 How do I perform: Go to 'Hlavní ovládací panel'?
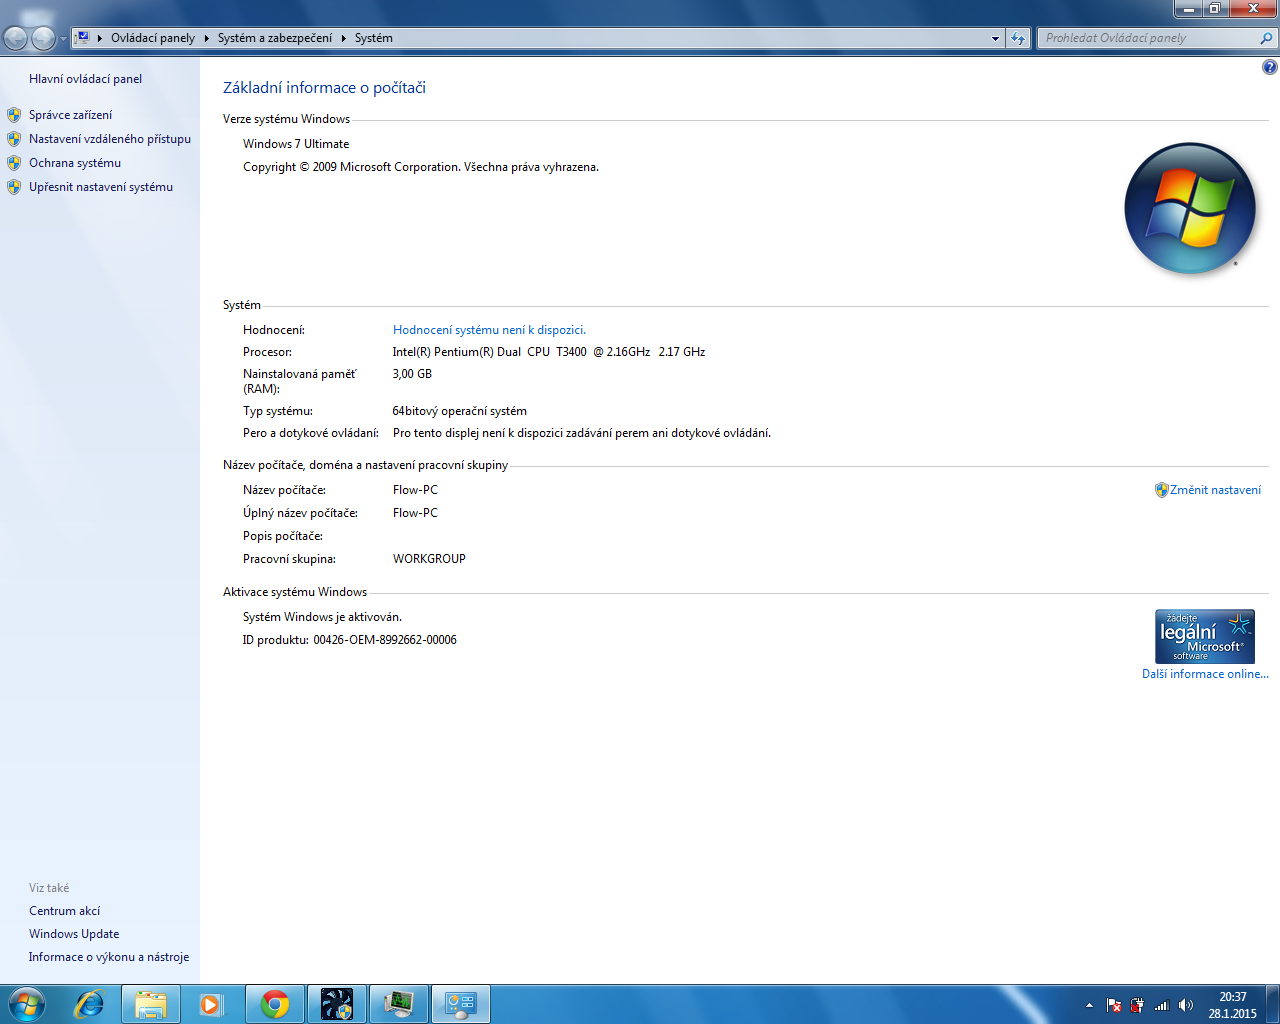click(85, 79)
